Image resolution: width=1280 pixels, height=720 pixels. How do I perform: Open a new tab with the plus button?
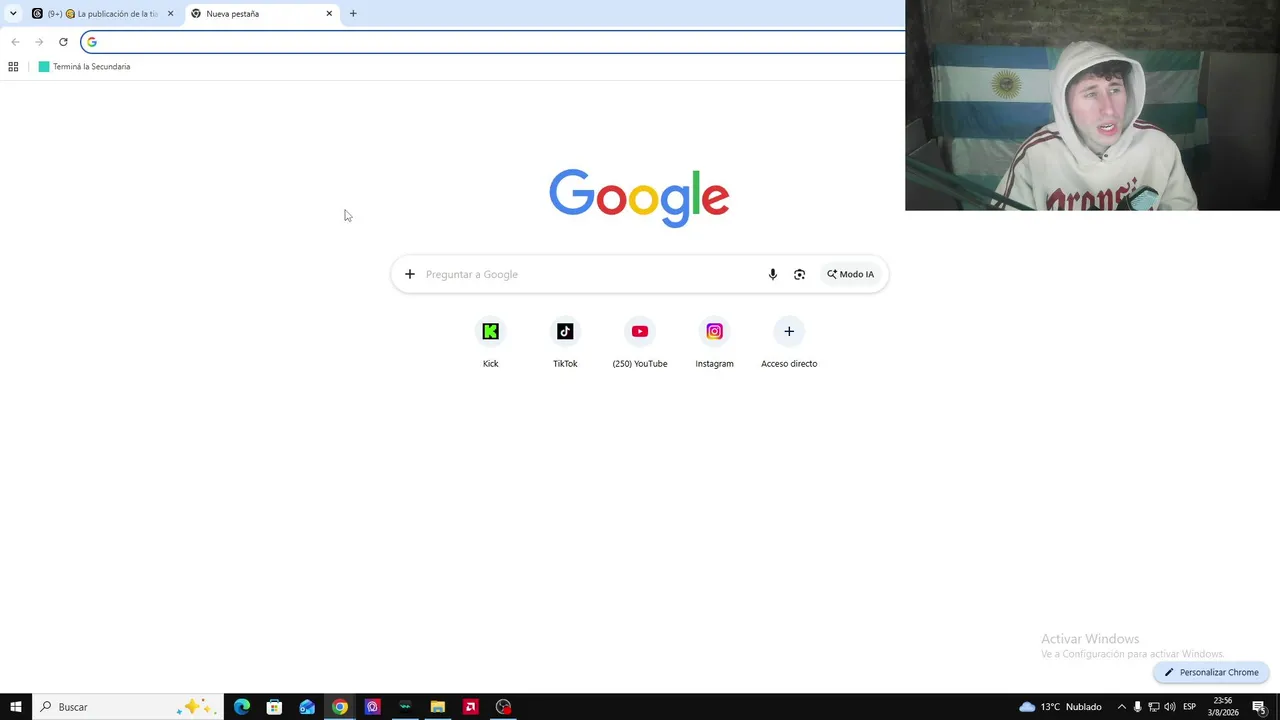coord(353,14)
